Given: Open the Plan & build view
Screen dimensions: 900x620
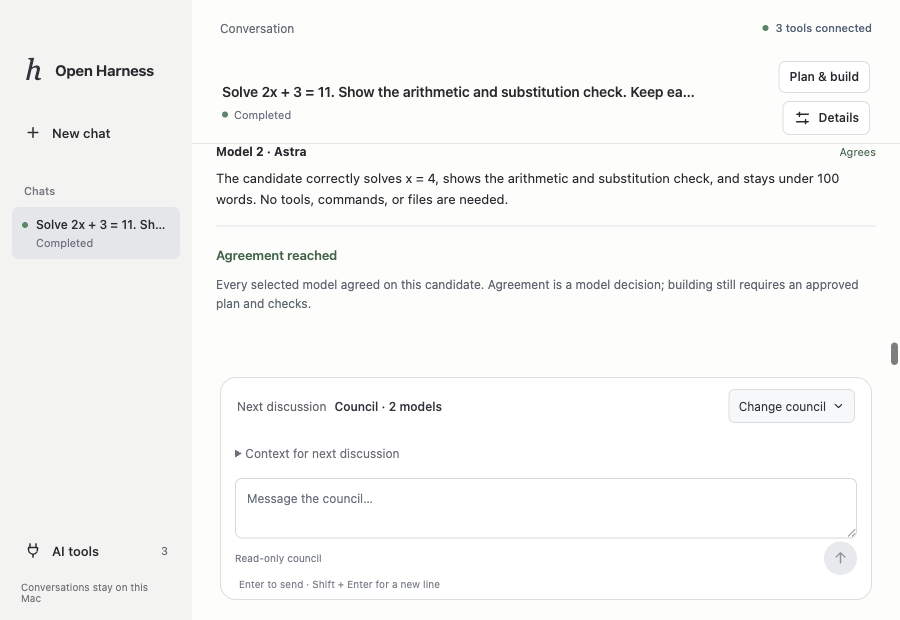Looking at the screenshot, I should coord(824,77).
